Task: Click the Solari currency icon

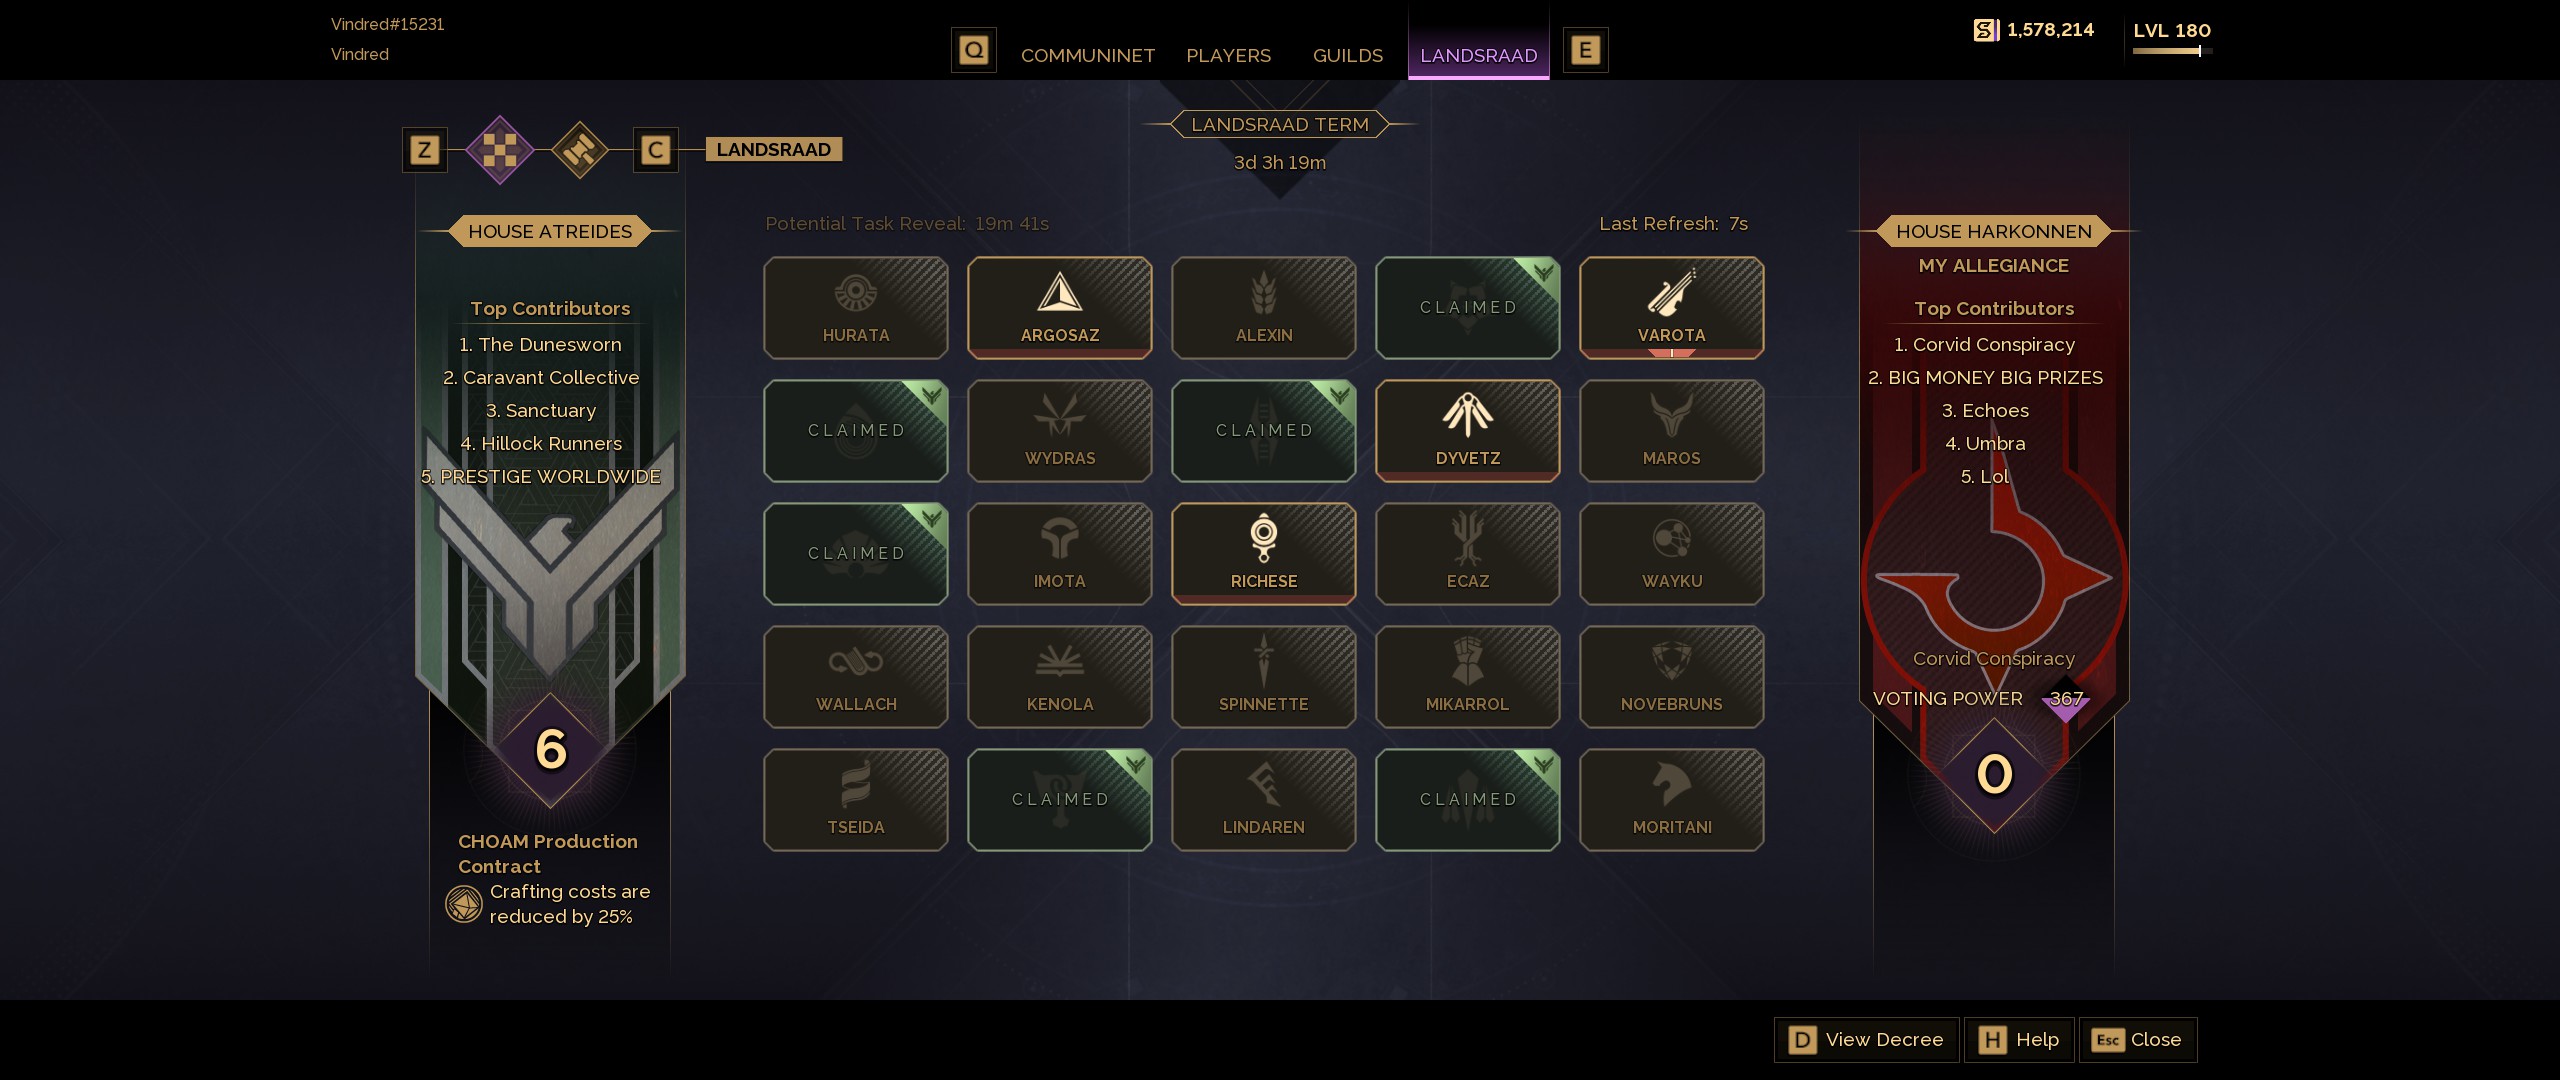Action: tap(1986, 30)
